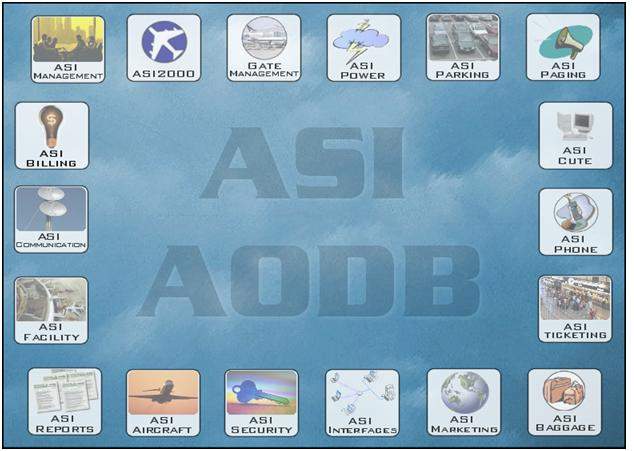Launch the ASI Ticketing module

pos(575,309)
